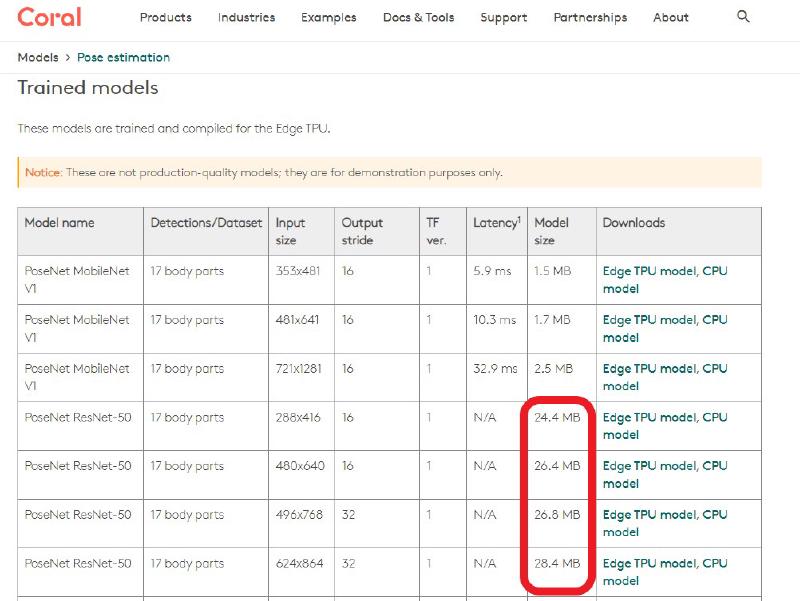
Task: Open the Support nav item
Action: [503, 18]
